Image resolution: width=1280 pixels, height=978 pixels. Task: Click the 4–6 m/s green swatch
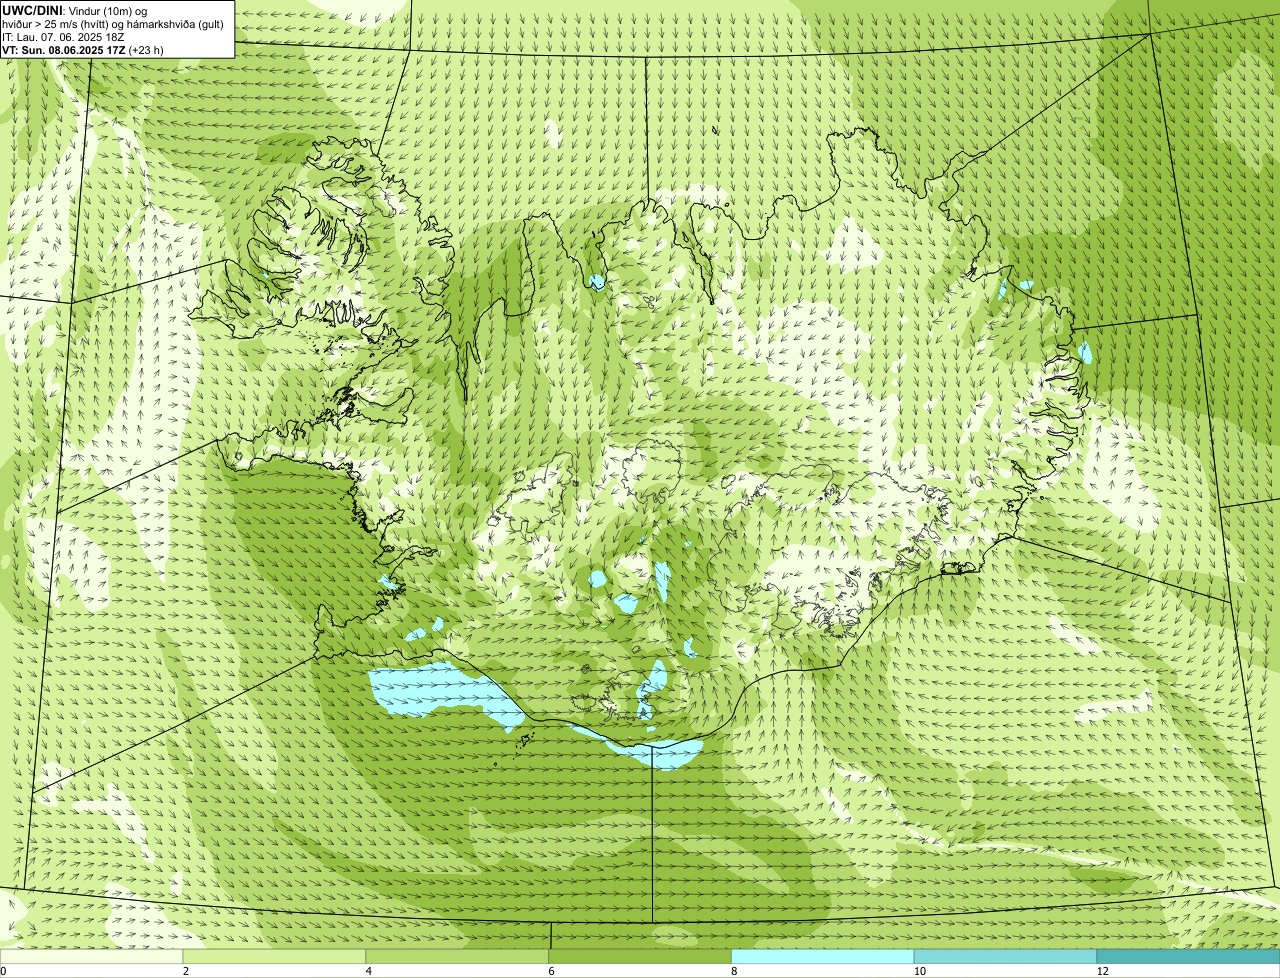[x=459, y=957]
